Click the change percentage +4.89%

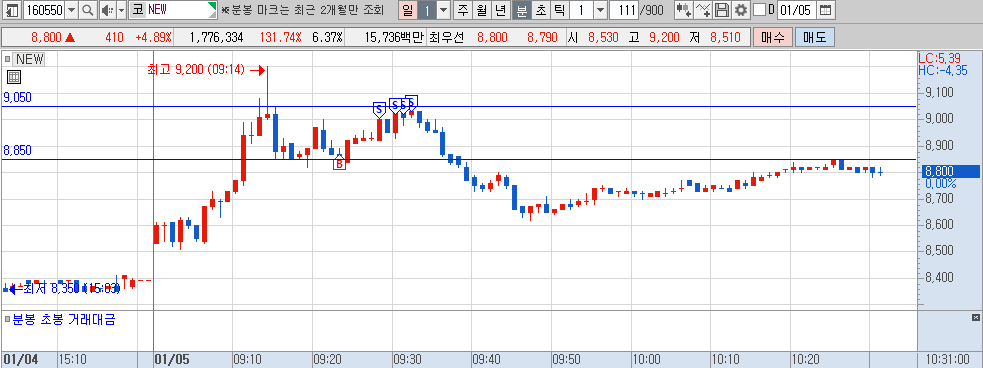pyautogui.click(x=153, y=38)
